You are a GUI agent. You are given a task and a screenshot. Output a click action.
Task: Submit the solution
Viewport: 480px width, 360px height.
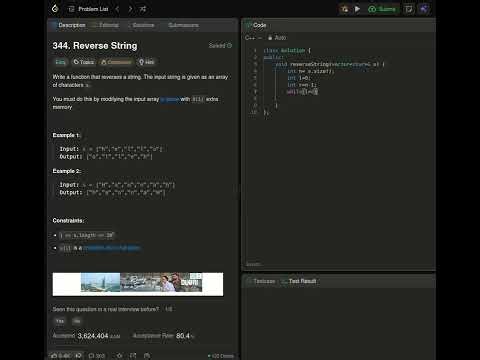382,9
